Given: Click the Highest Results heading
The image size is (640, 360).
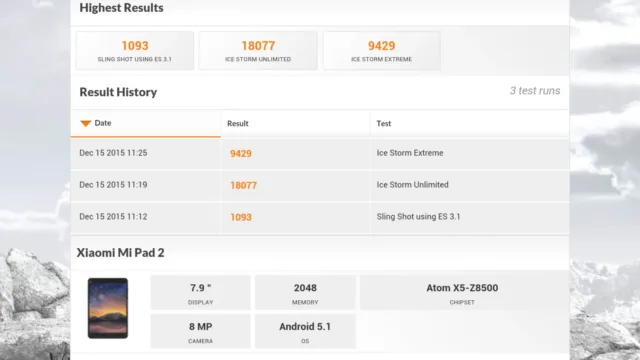Looking at the screenshot, I should coord(121,8).
